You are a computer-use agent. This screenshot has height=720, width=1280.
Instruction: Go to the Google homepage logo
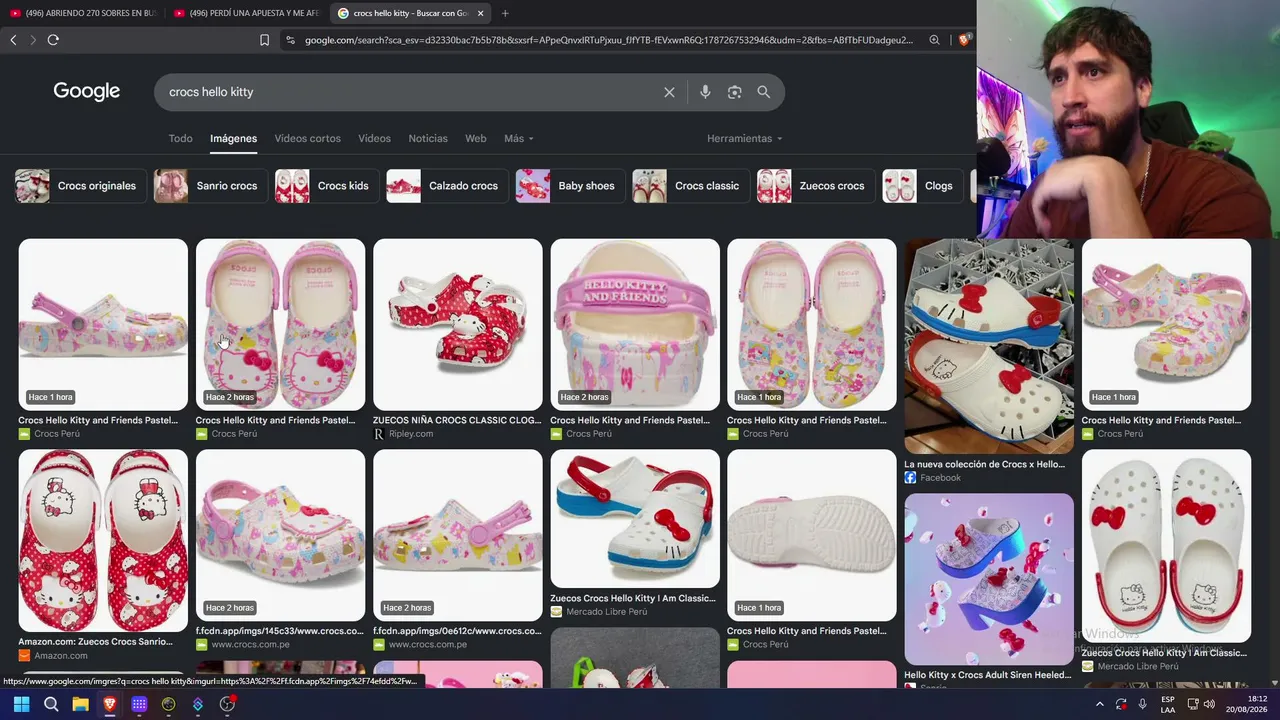click(x=87, y=92)
